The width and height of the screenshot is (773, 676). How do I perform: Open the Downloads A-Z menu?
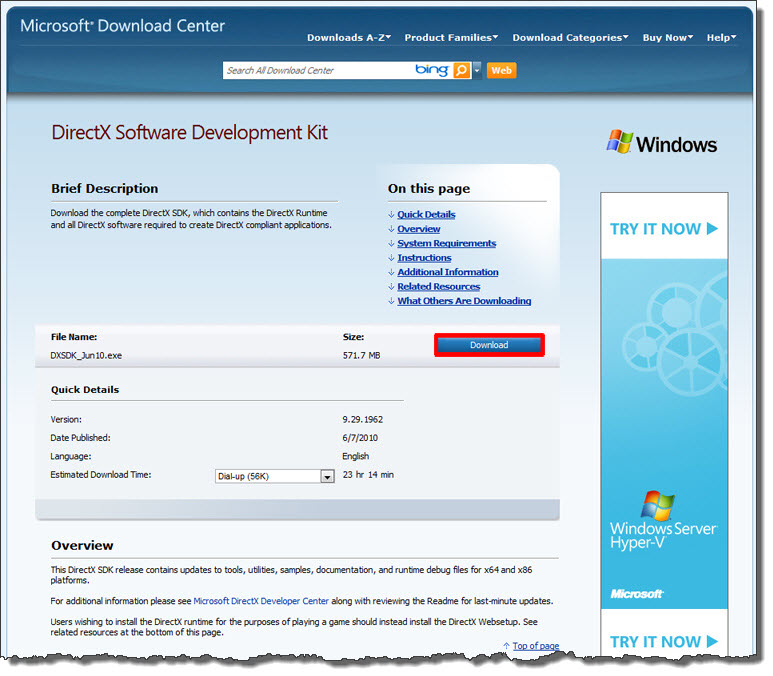349,37
